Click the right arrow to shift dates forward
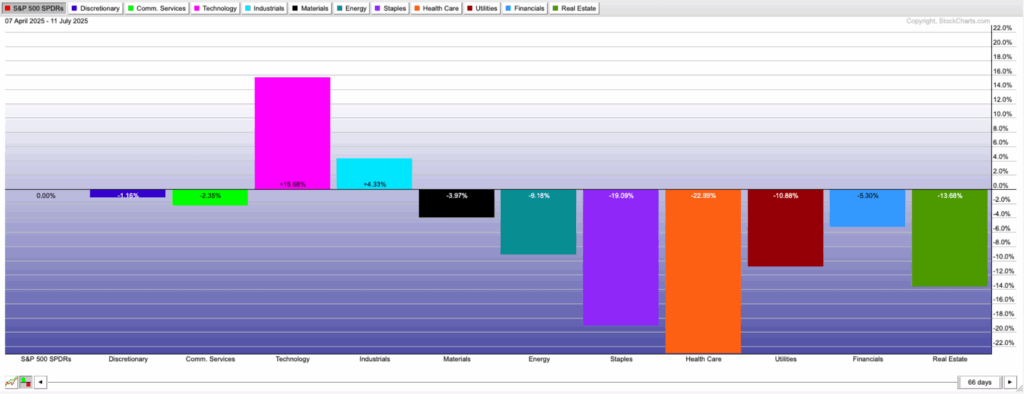The height and width of the screenshot is (394, 1024). [x=1010, y=382]
